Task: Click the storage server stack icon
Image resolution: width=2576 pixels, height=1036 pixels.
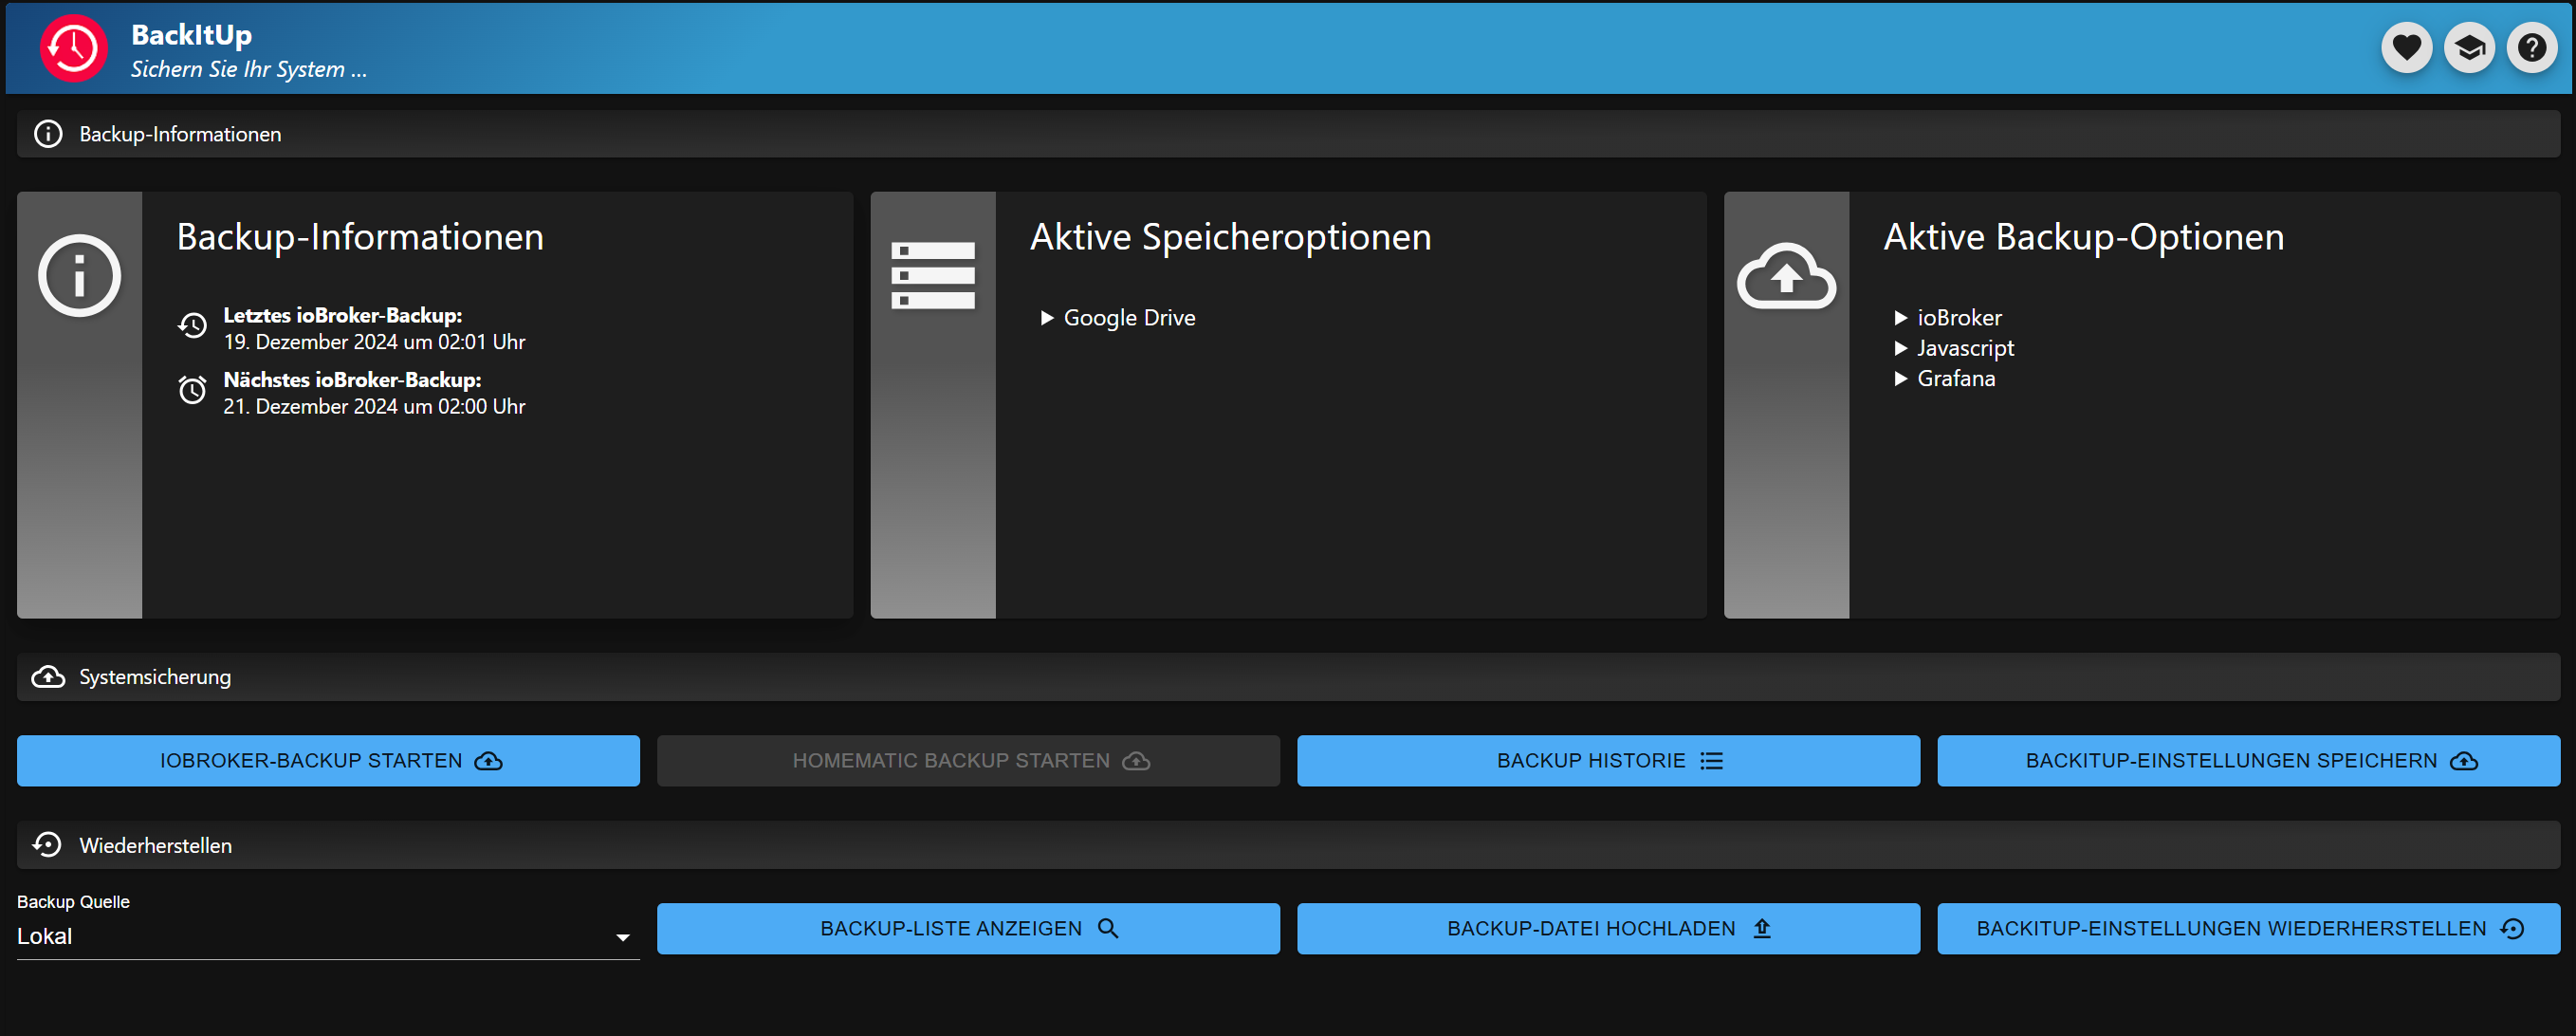Action: click(932, 275)
